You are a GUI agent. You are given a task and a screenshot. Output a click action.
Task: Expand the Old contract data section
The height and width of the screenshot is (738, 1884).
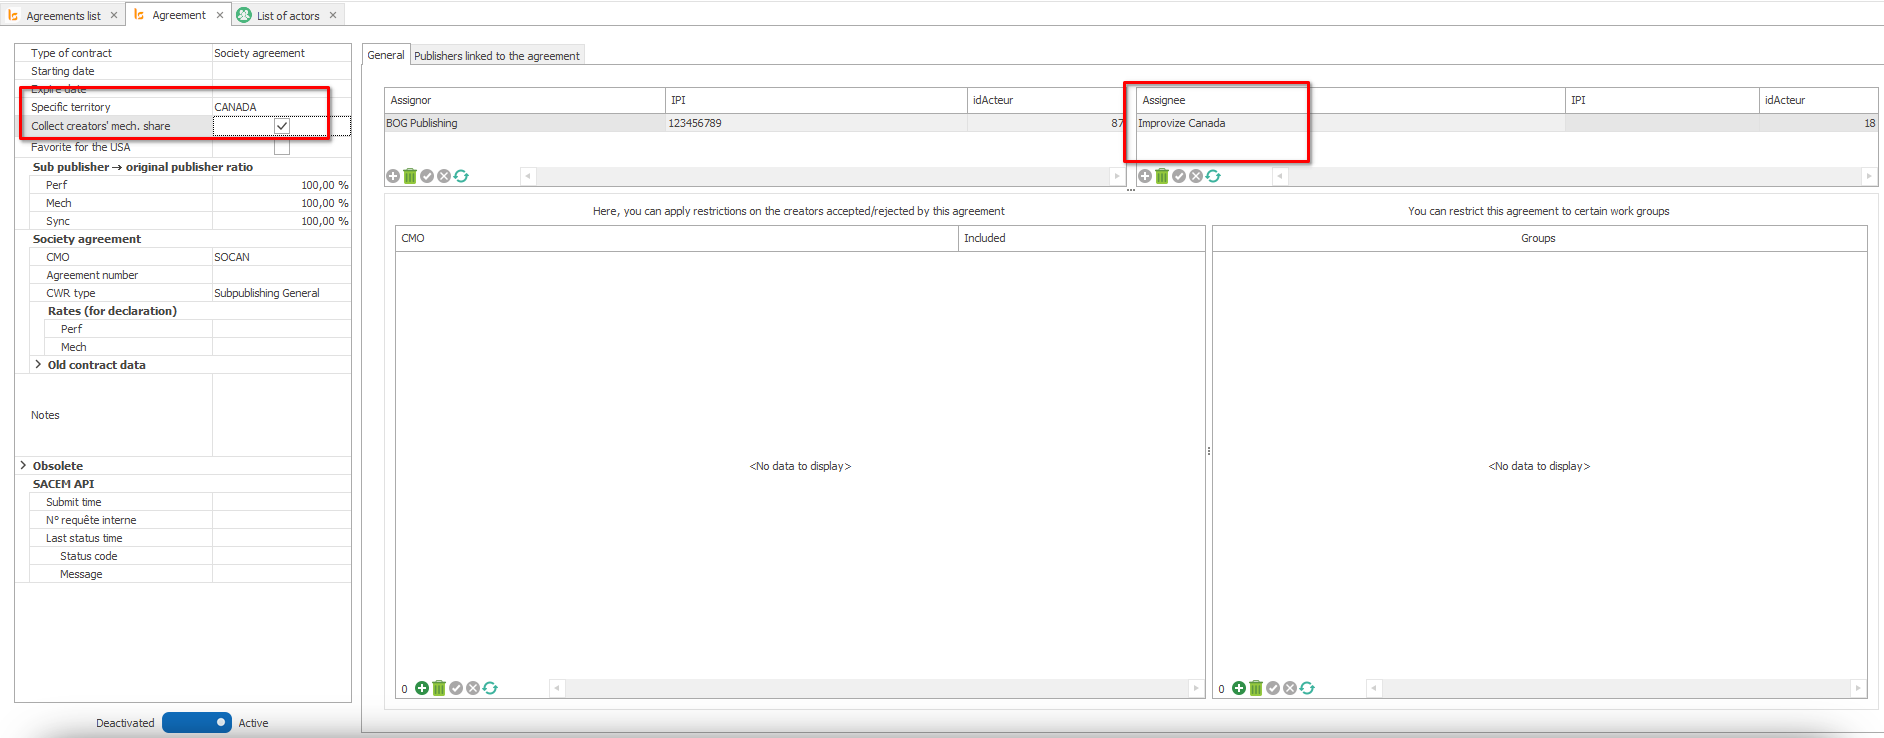pyautogui.click(x=38, y=365)
